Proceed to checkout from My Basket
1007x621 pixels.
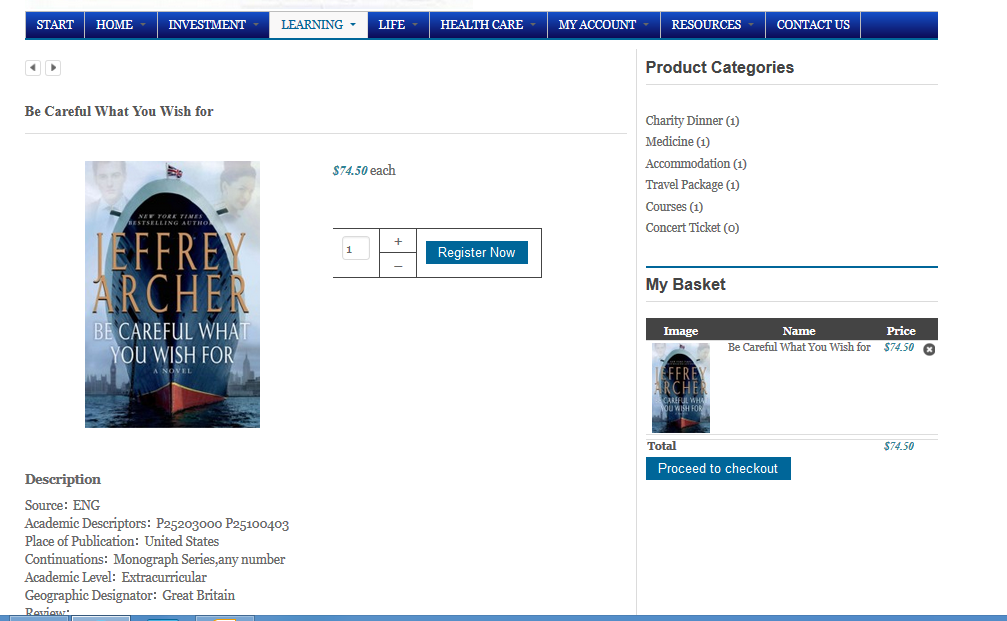point(718,469)
